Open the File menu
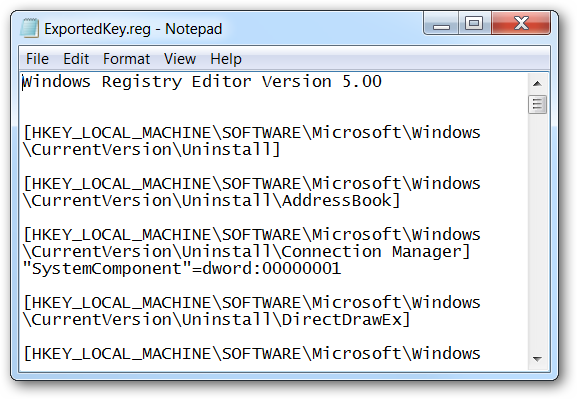 [37, 59]
